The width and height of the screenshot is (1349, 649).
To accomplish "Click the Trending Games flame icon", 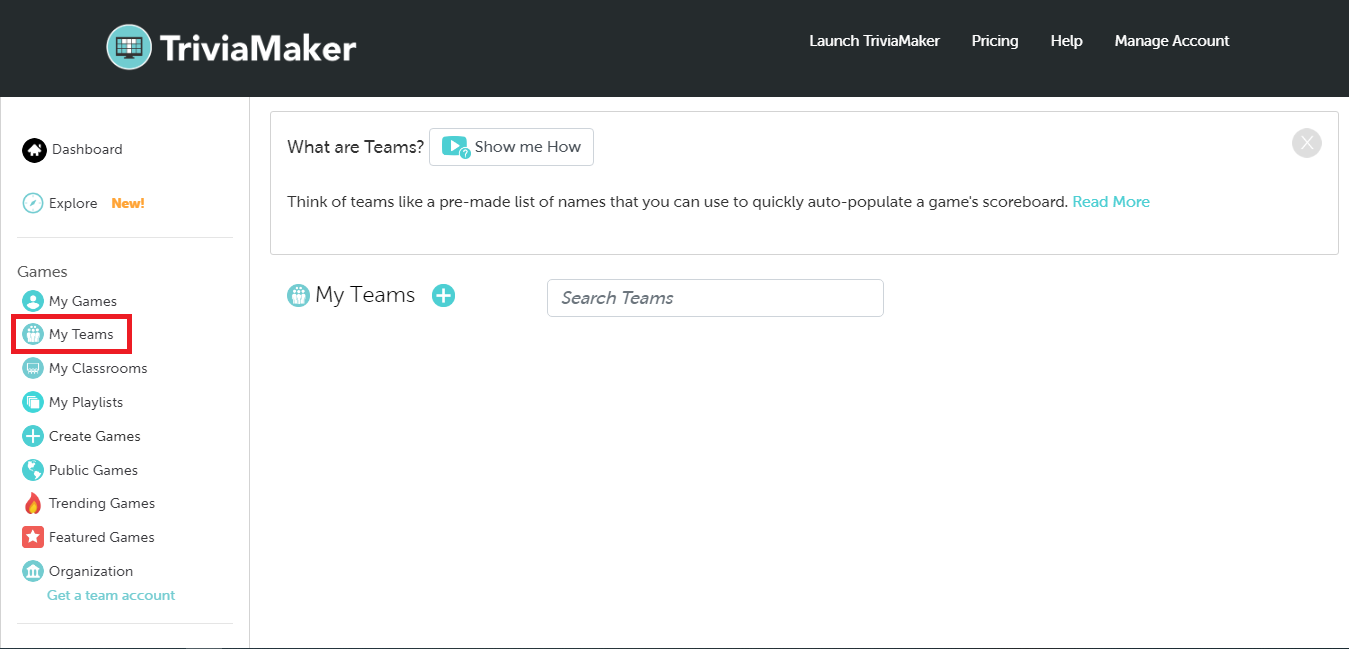I will 33,503.
